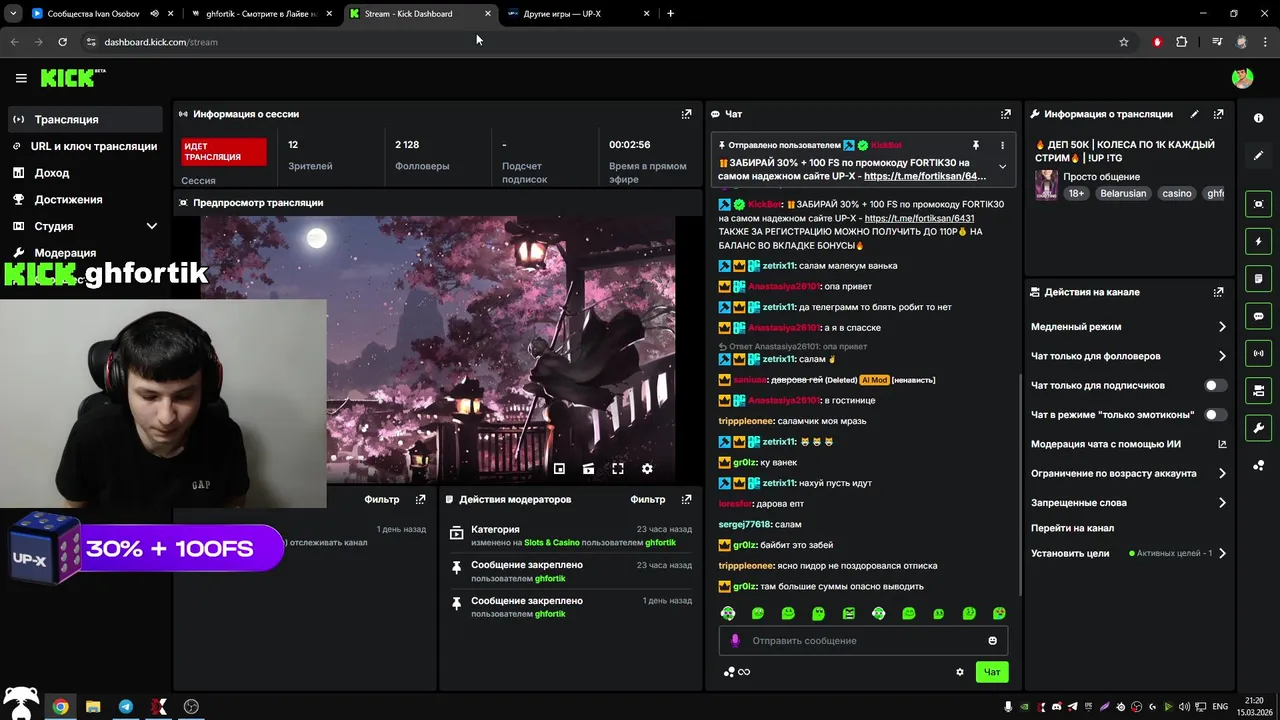Open the user avatar menu at top right
This screenshot has width=1280, height=720.
(1242, 78)
